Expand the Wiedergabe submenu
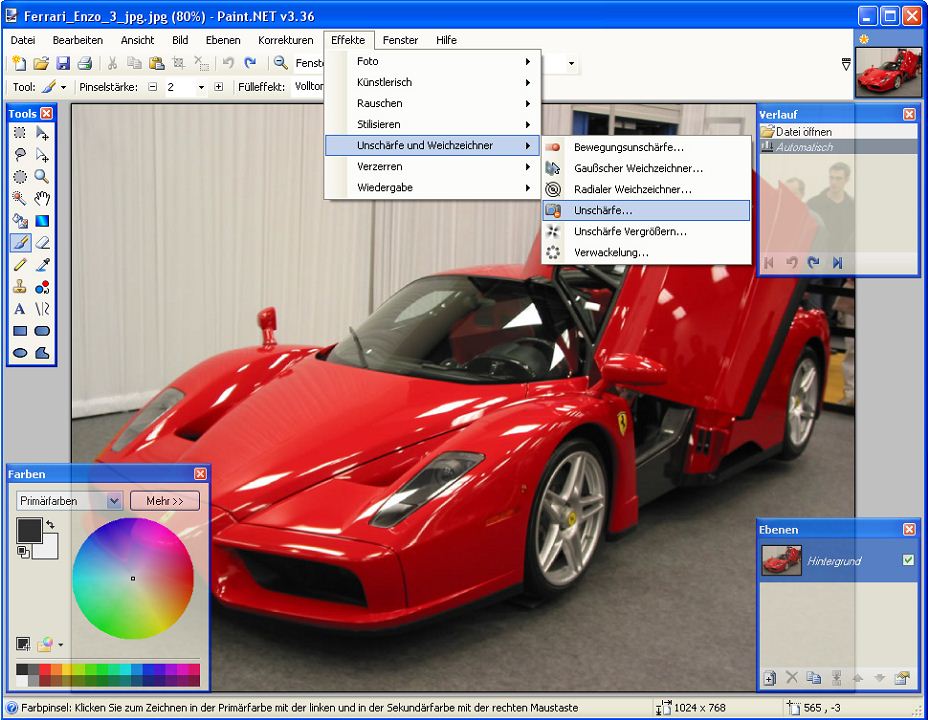928x720 pixels. (x=433, y=188)
